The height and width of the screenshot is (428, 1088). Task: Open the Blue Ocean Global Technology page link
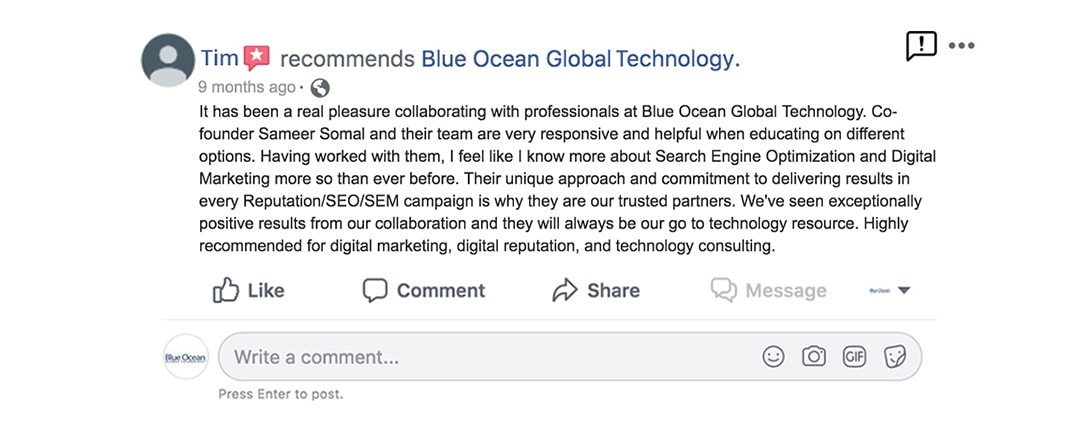pyautogui.click(x=581, y=60)
